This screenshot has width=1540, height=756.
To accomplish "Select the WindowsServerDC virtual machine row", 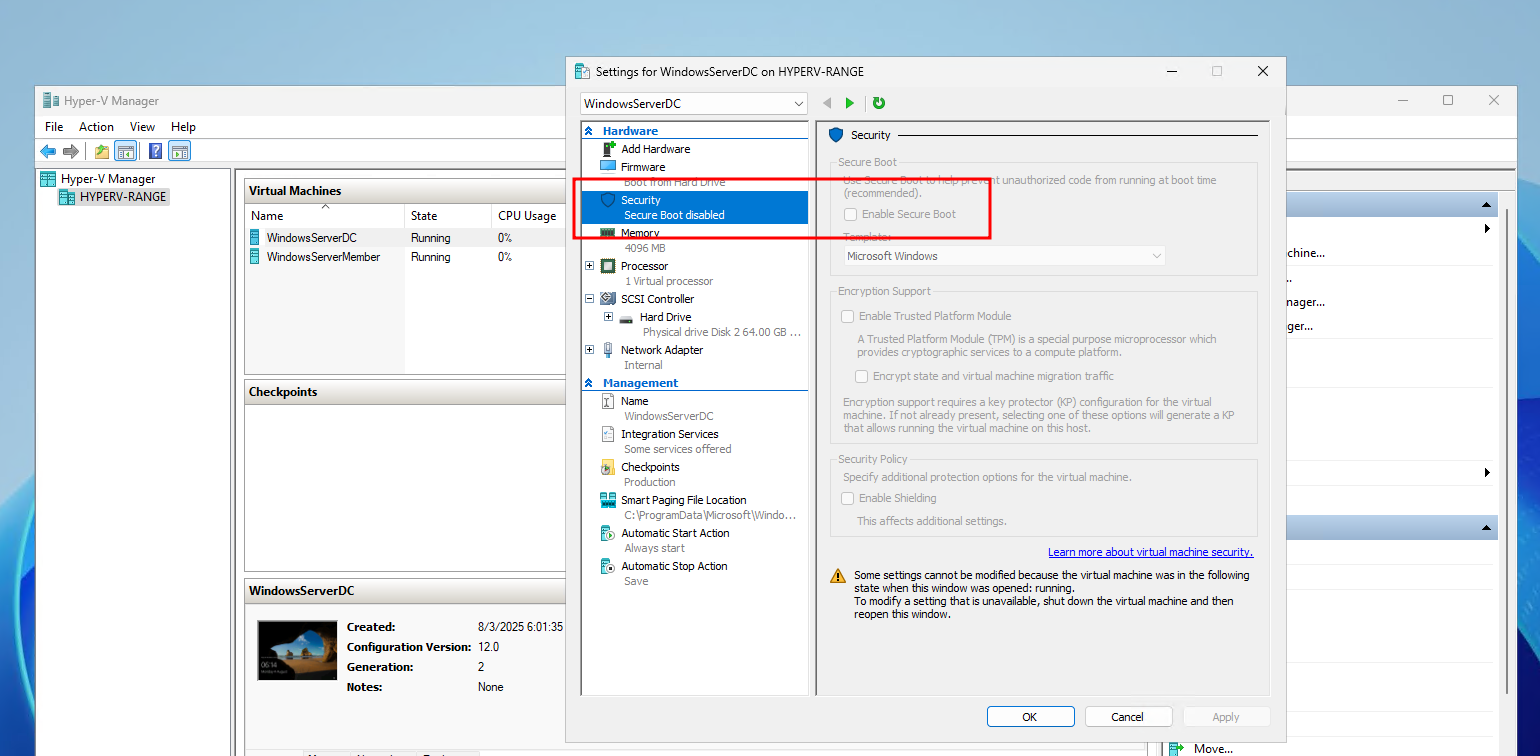I will pyautogui.click(x=405, y=238).
